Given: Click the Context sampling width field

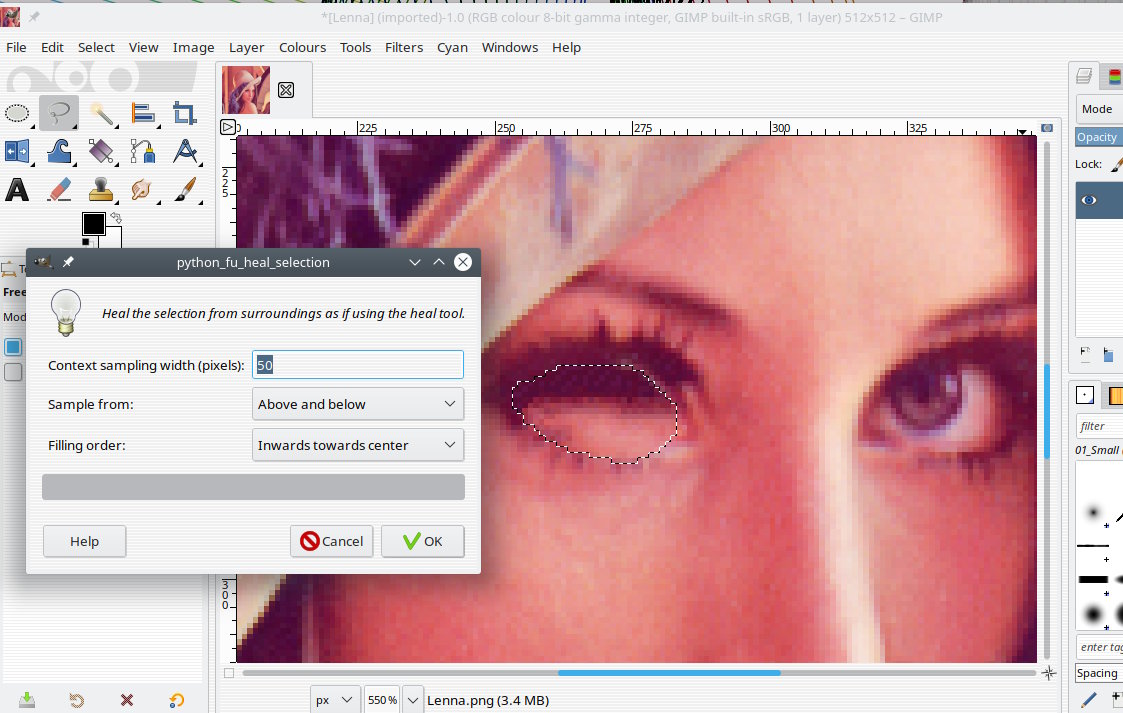Looking at the screenshot, I should tap(358, 364).
